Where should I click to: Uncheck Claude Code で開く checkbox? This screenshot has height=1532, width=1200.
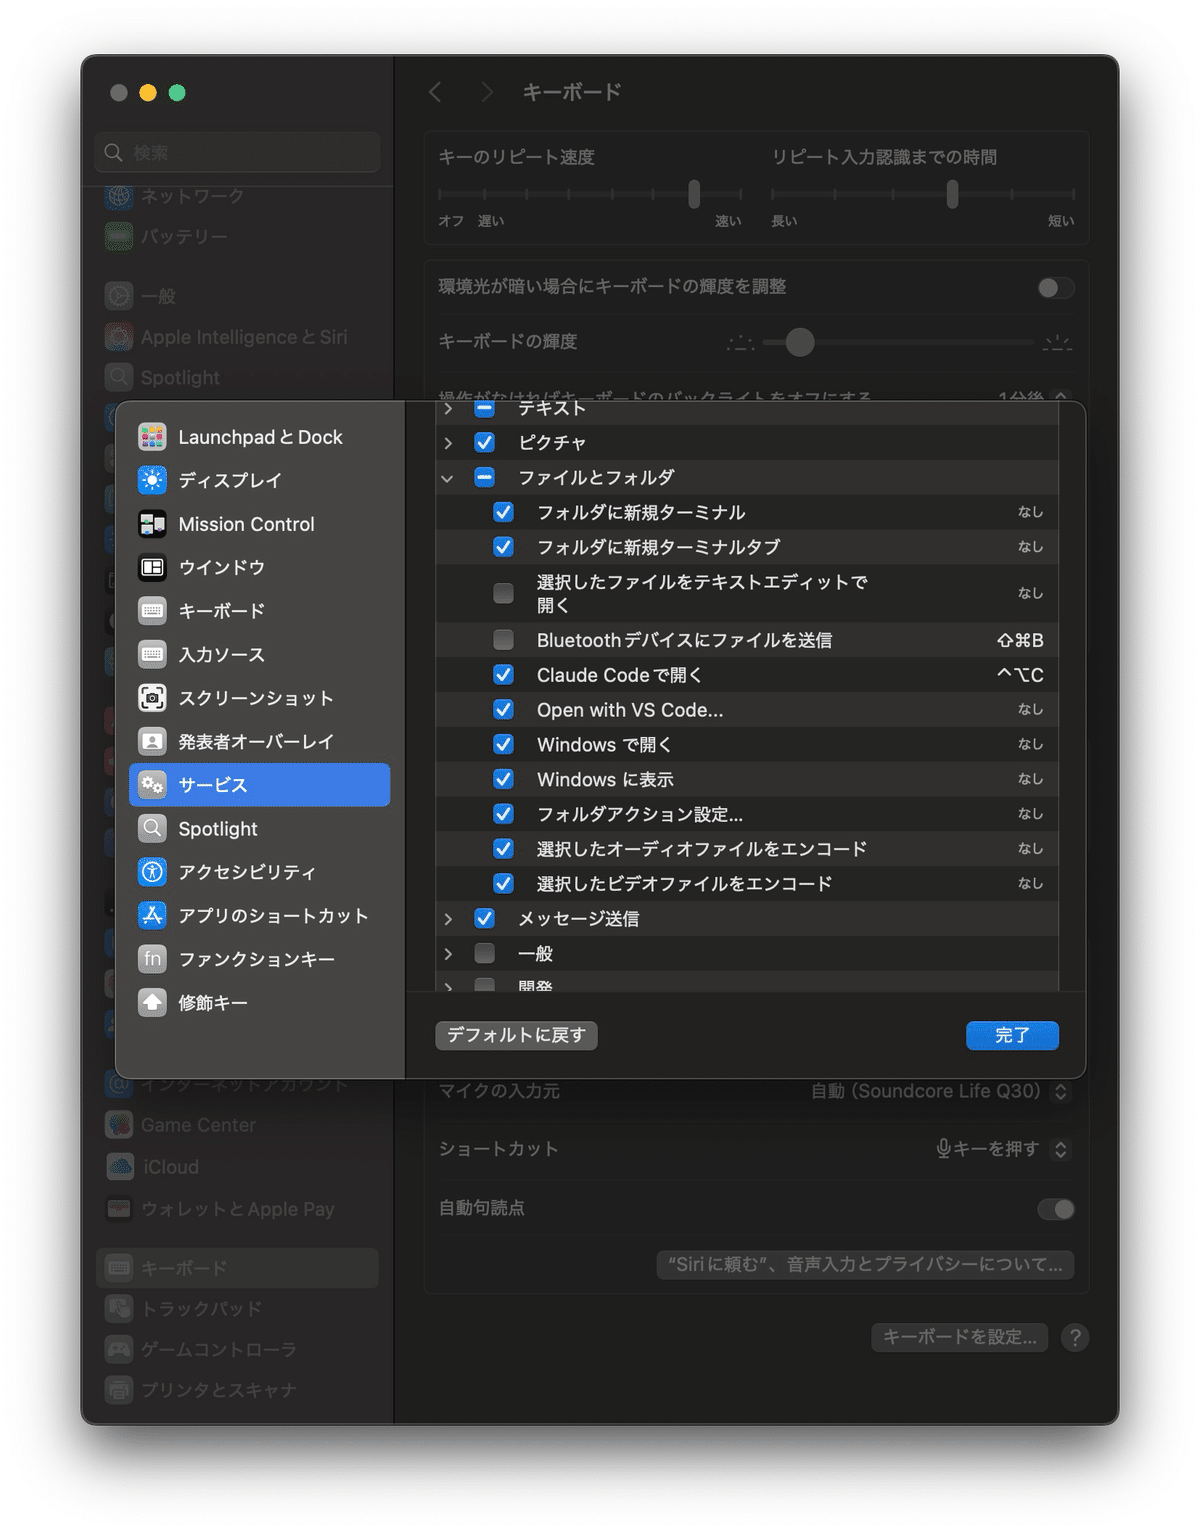click(504, 675)
